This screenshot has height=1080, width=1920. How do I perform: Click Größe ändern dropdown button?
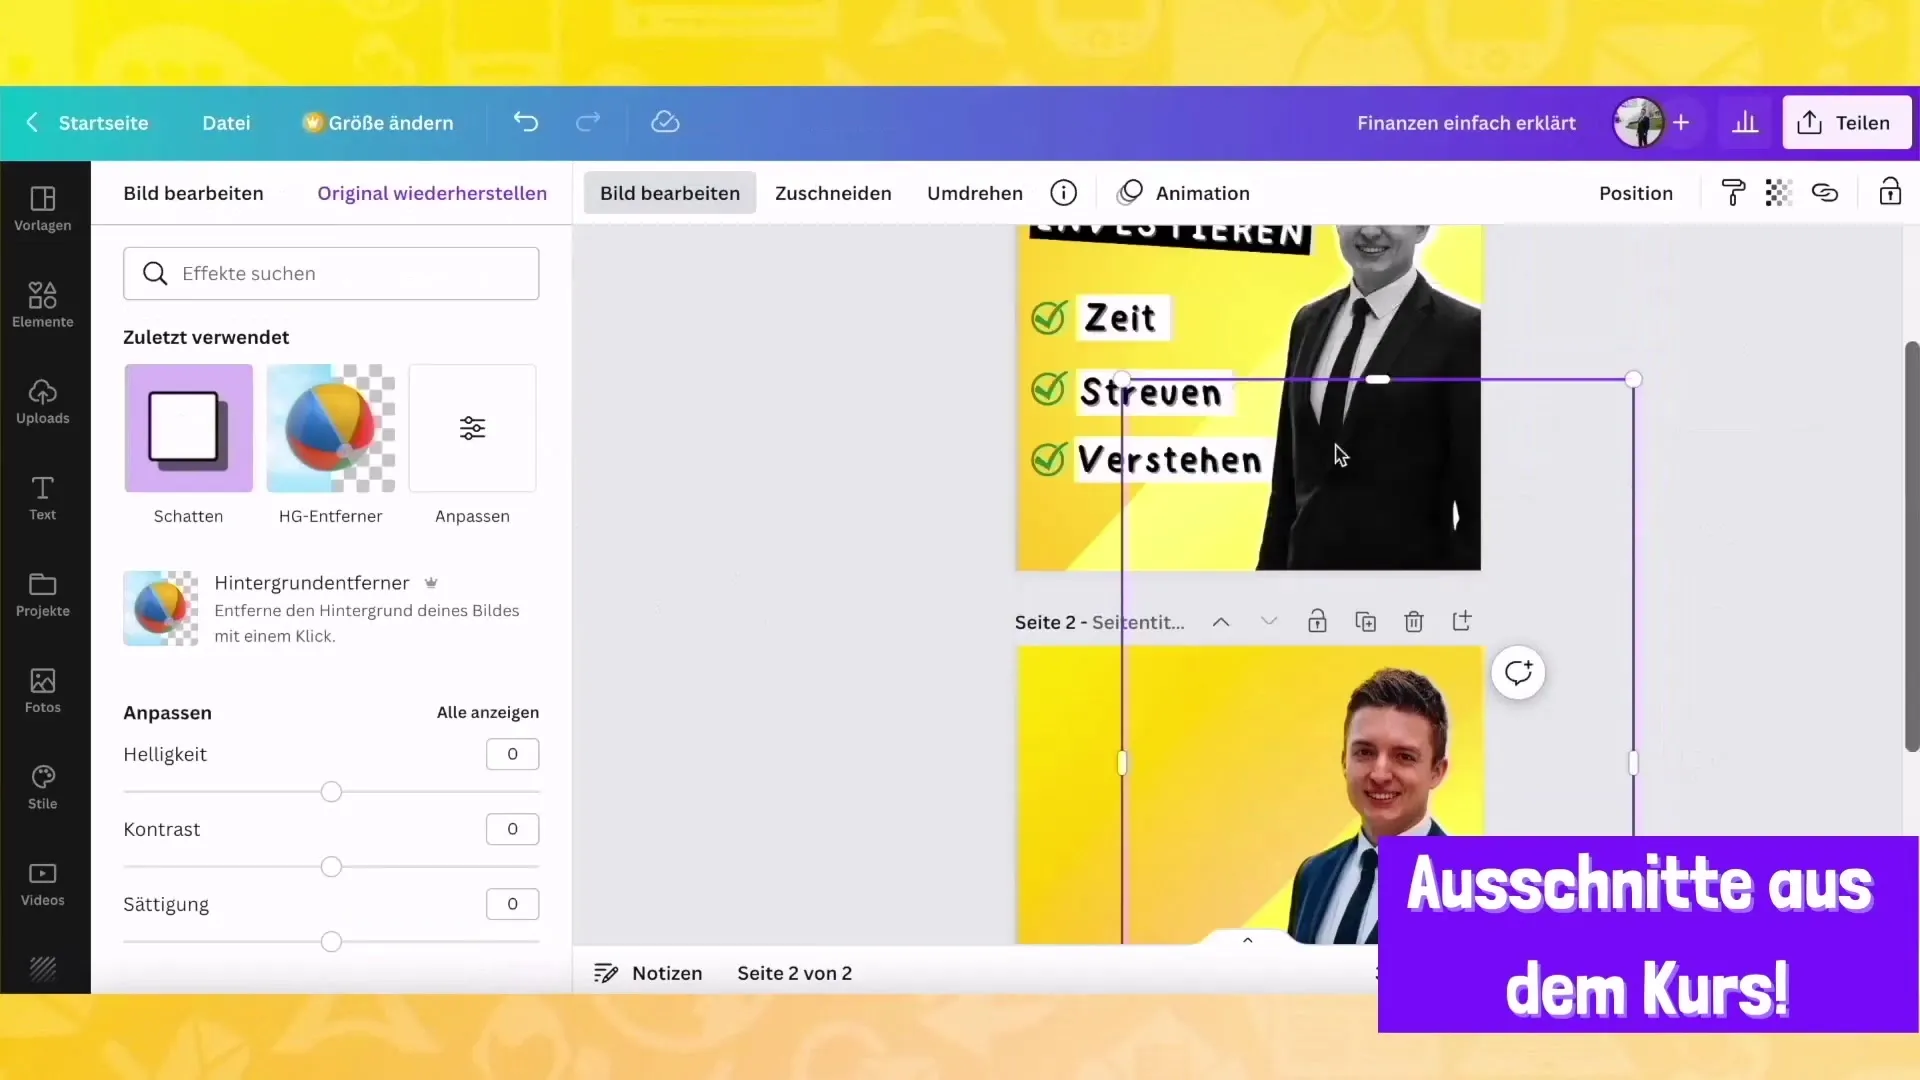pos(377,123)
